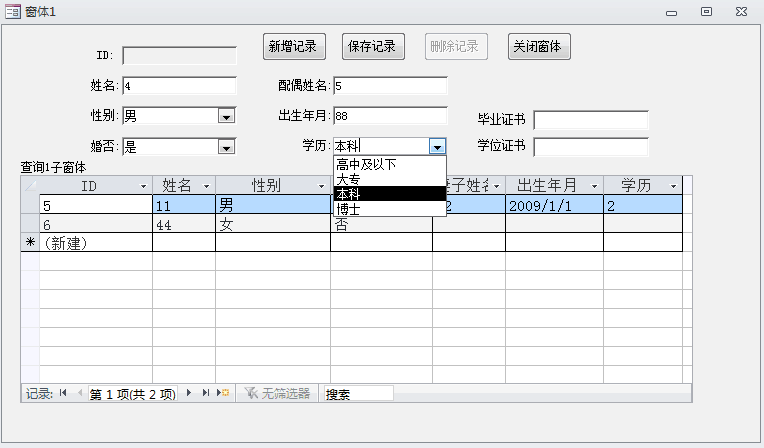Click 学历 cell showing 2 in first row
Image resolution: width=764 pixels, height=448 pixels.
[643, 205]
